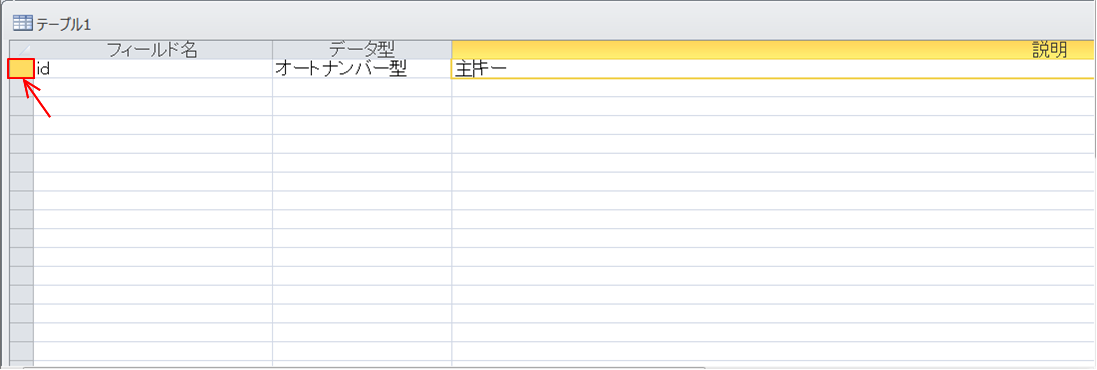This screenshot has width=1097, height=370.
Task: Open the オートナンバー型 data type cell
Action: tap(362, 69)
